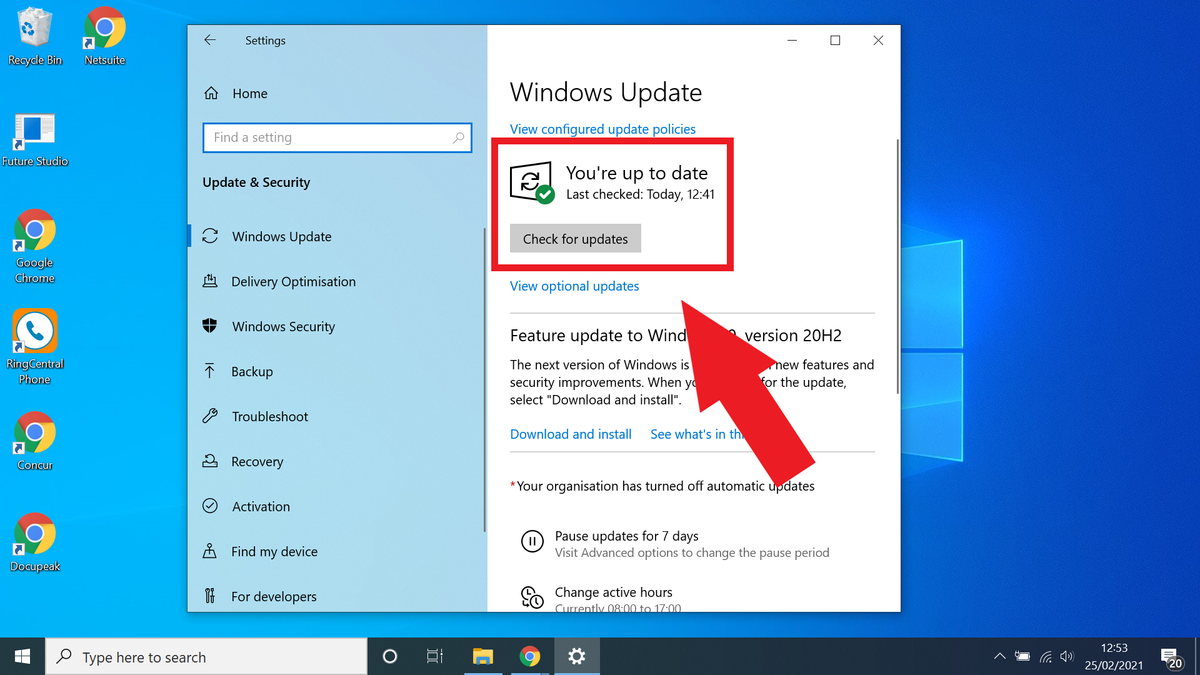This screenshot has height=675, width=1200.
Task: Select Windows Update in the sidebar
Action: 283,236
